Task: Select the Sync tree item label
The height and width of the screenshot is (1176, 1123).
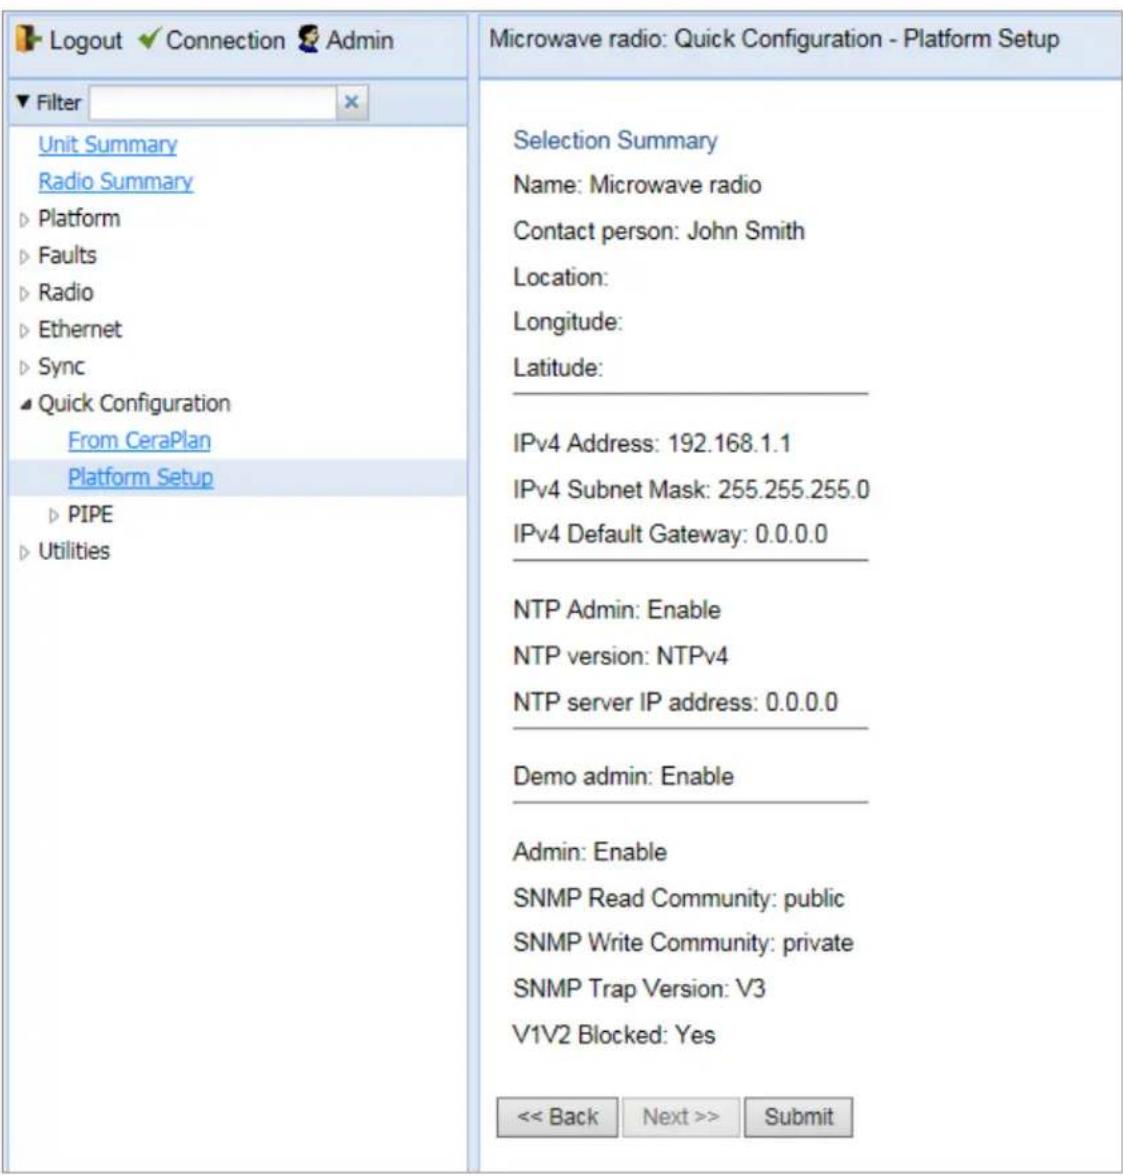Action: pyautogui.click(x=62, y=366)
